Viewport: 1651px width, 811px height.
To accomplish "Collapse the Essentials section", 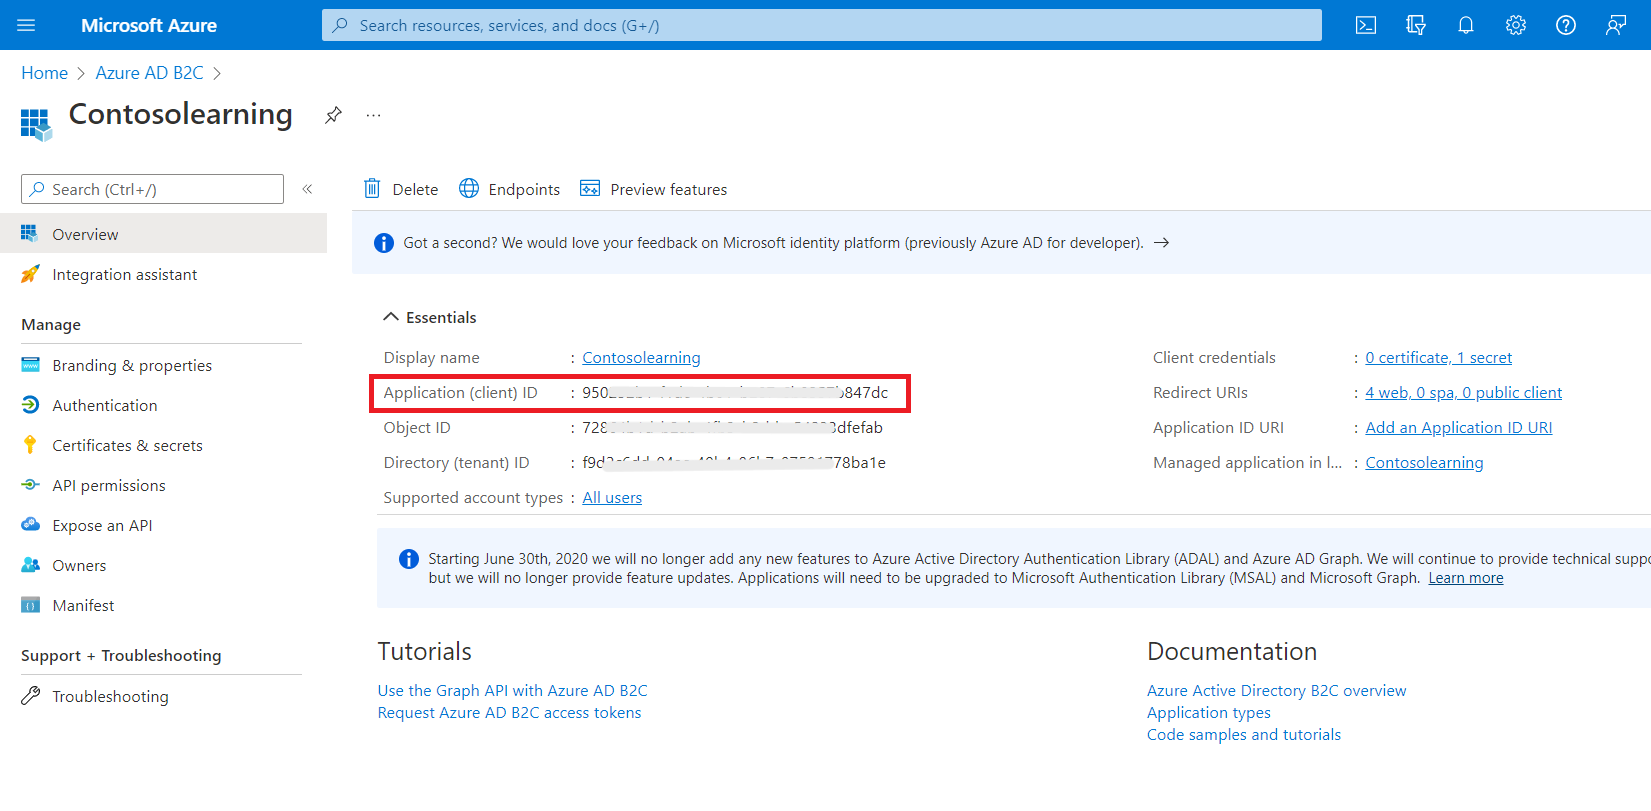I will (391, 317).
